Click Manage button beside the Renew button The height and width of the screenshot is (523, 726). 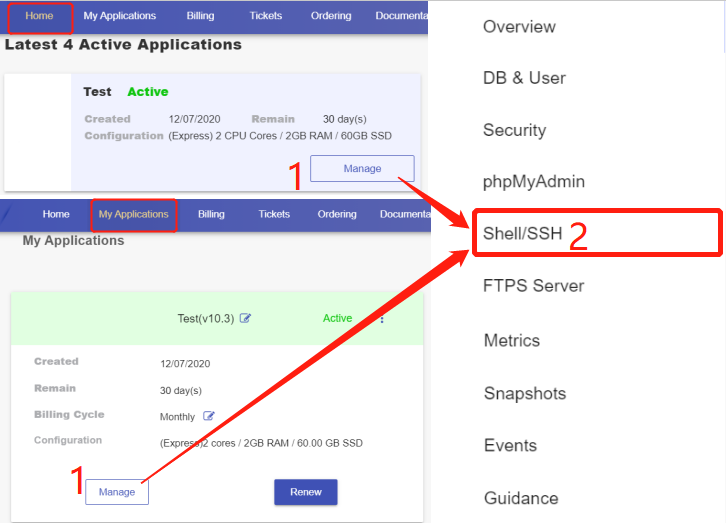117,492
